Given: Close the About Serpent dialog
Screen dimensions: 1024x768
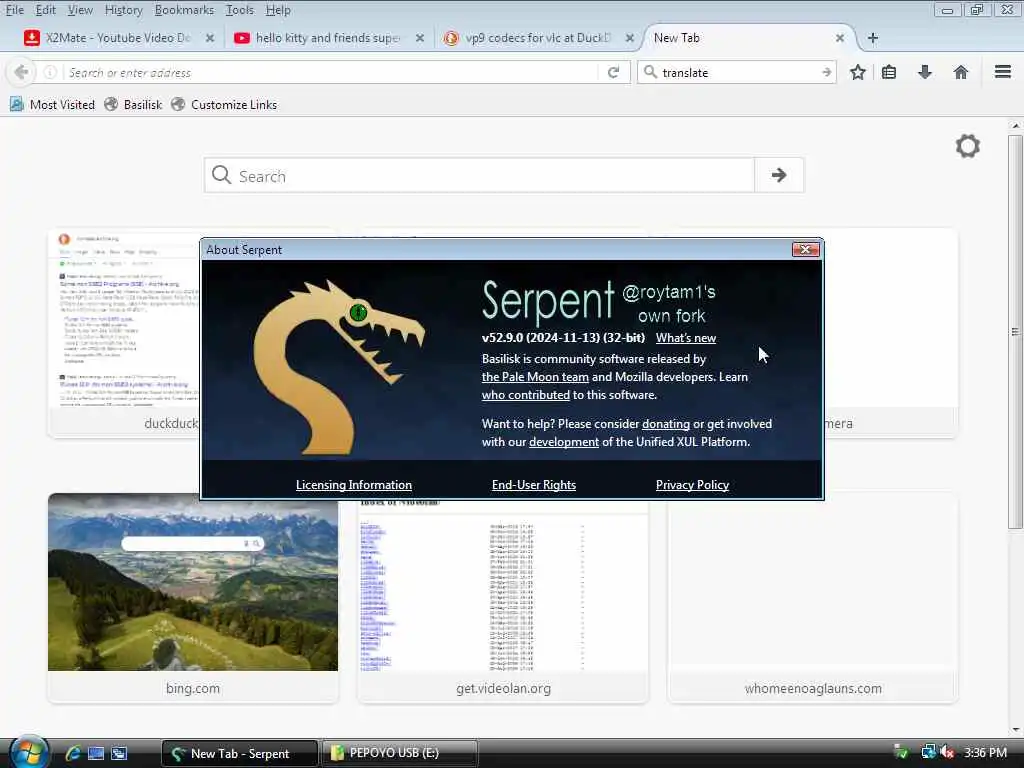Looking at the screenshot, I should pos(805,249).
